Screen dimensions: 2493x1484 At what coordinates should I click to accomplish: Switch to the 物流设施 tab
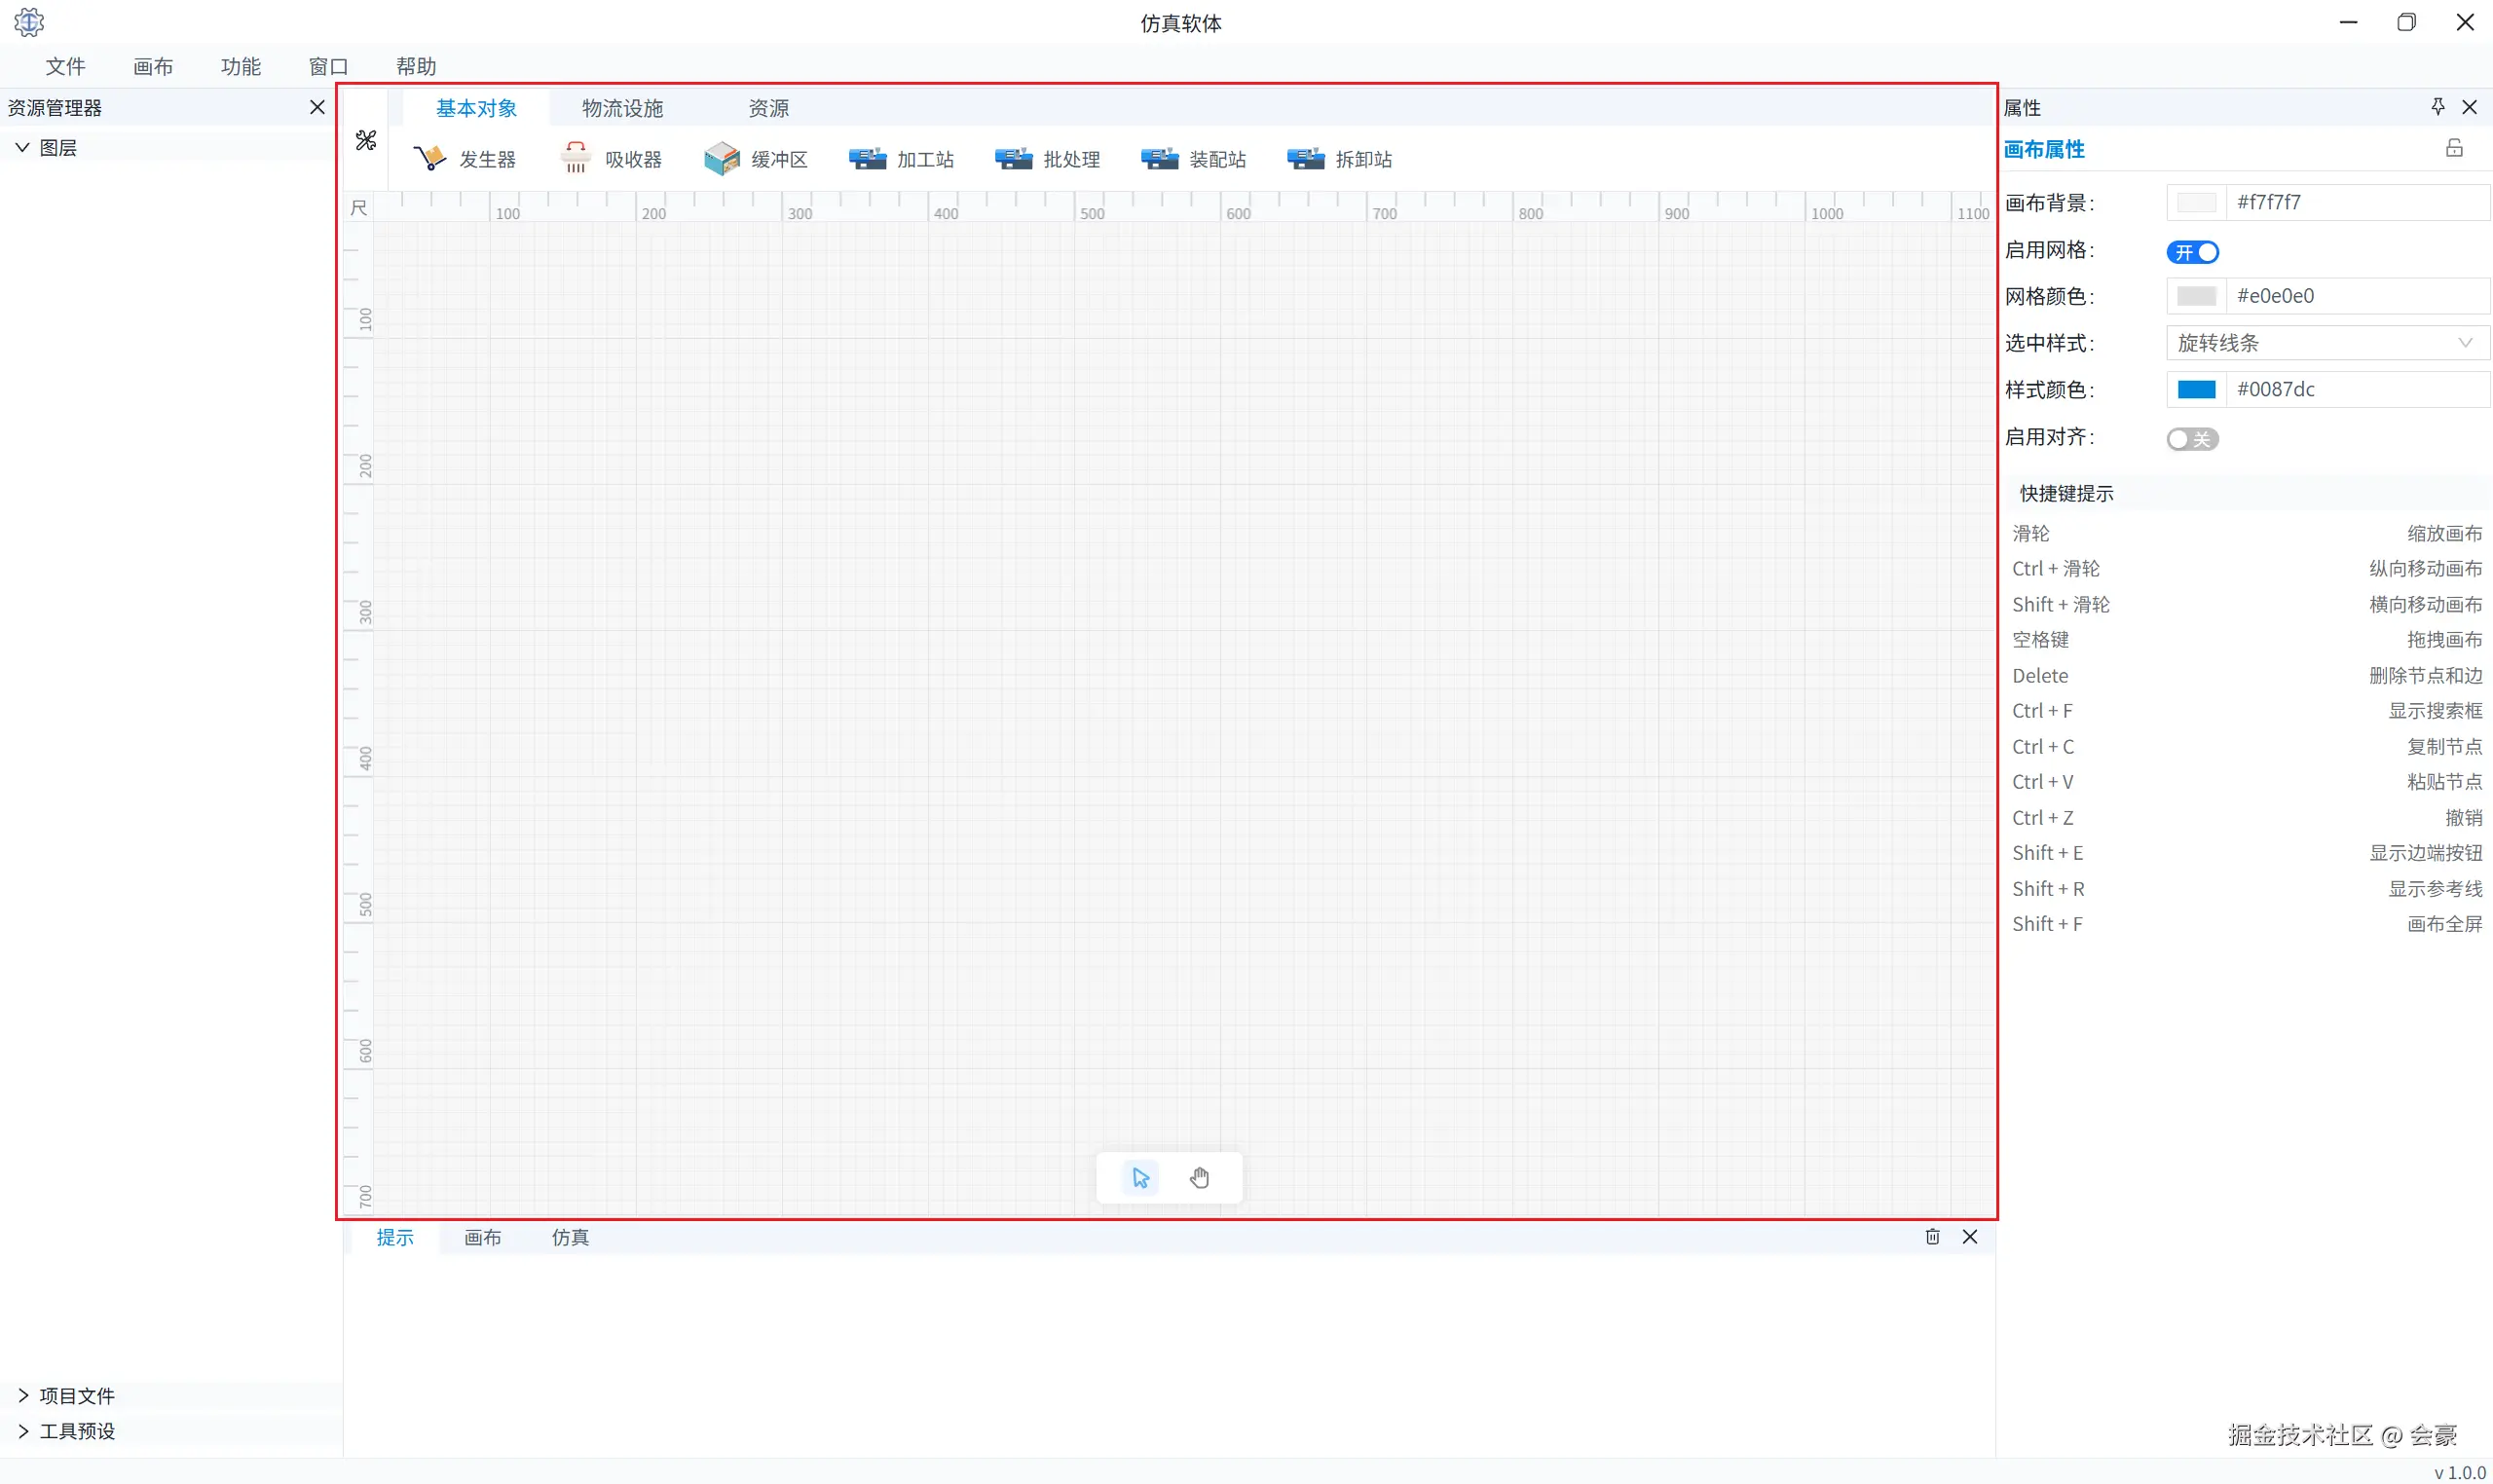pyautogui.click(x=622, y=108)
